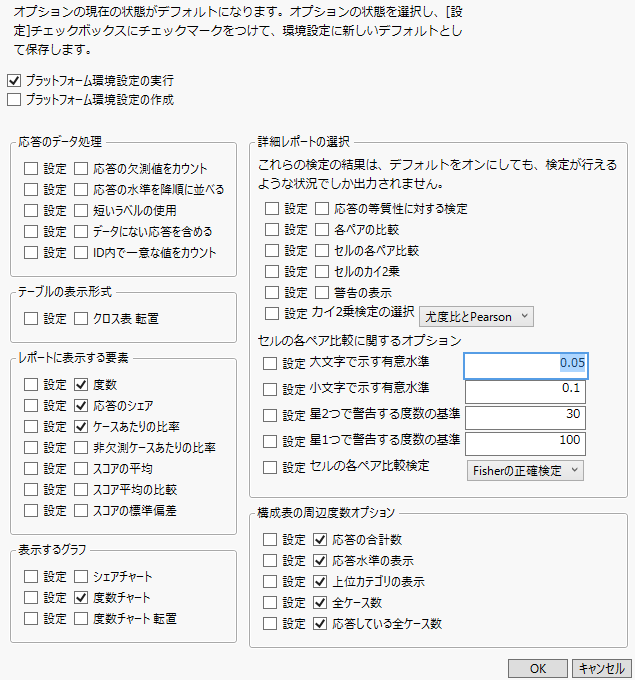This screenshot has width=635, height=680.
Task: Check スコア平均の比較 option
Action: 81,490
